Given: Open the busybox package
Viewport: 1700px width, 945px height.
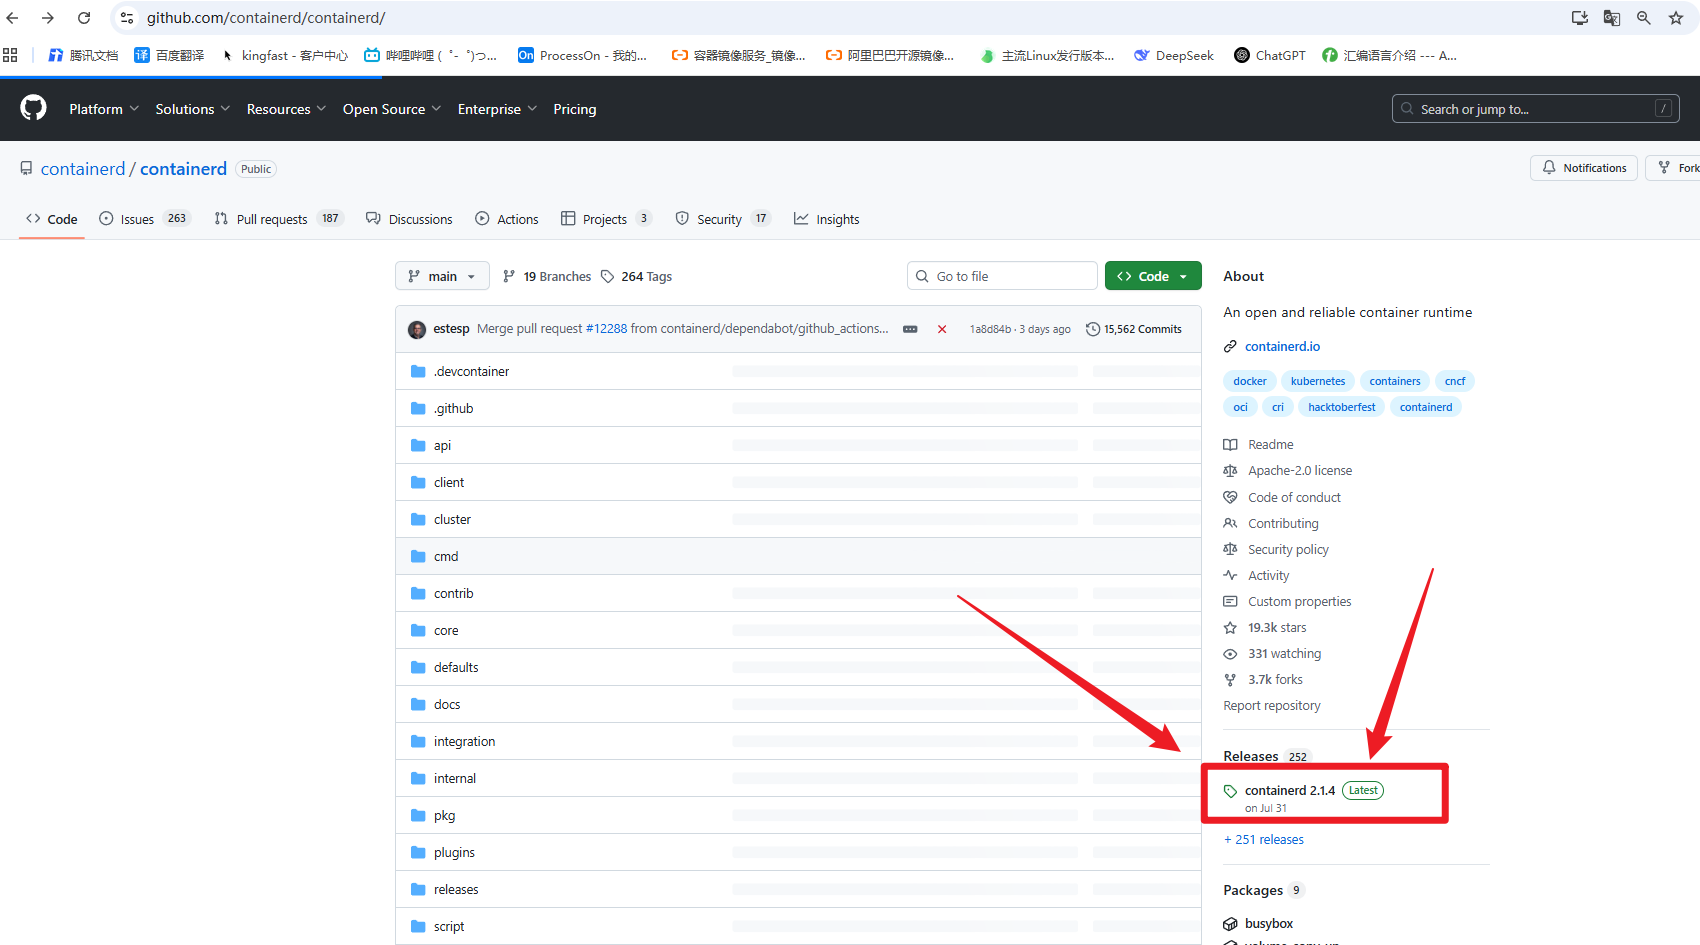Looking at the screenshot, I should pos(1269,923).
